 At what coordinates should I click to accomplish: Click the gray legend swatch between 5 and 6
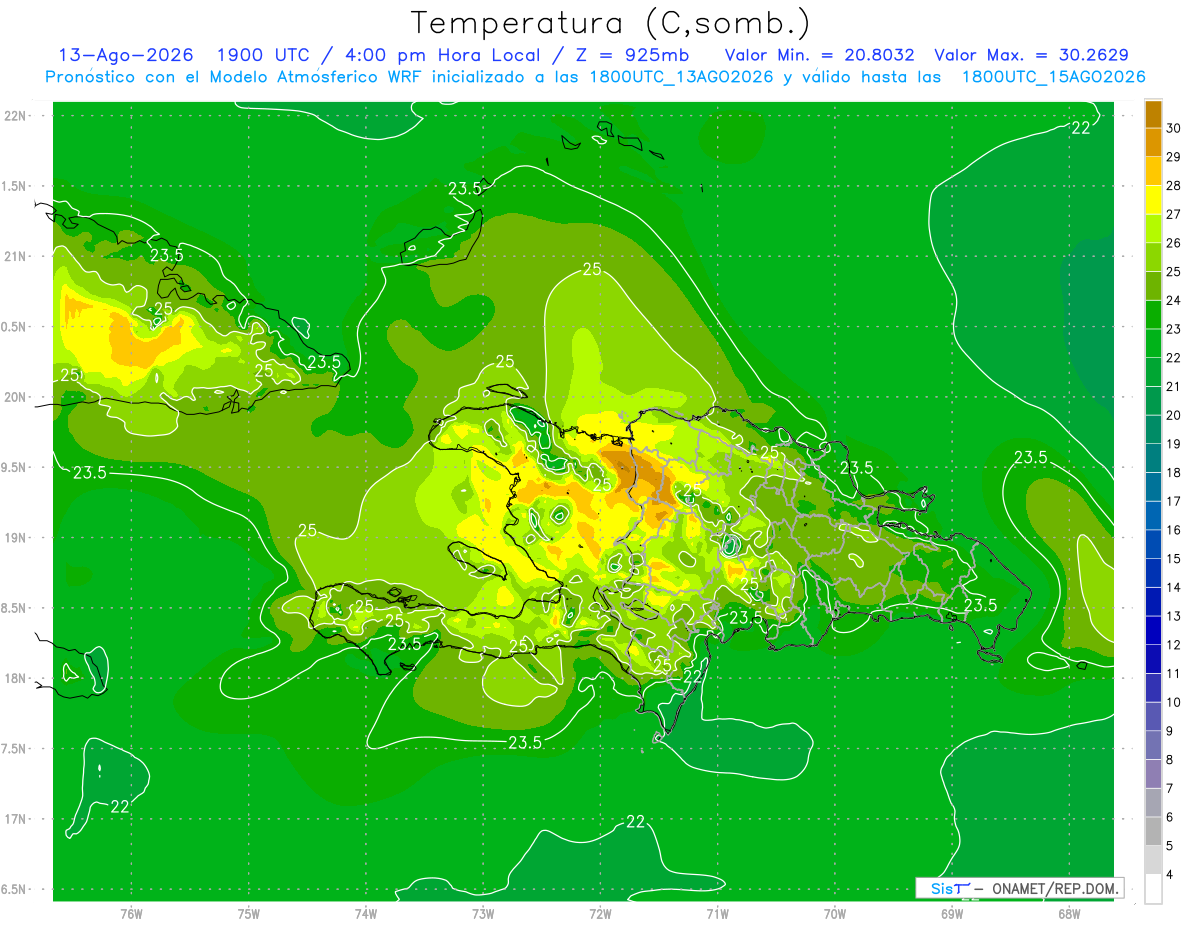pos(1153,832)
